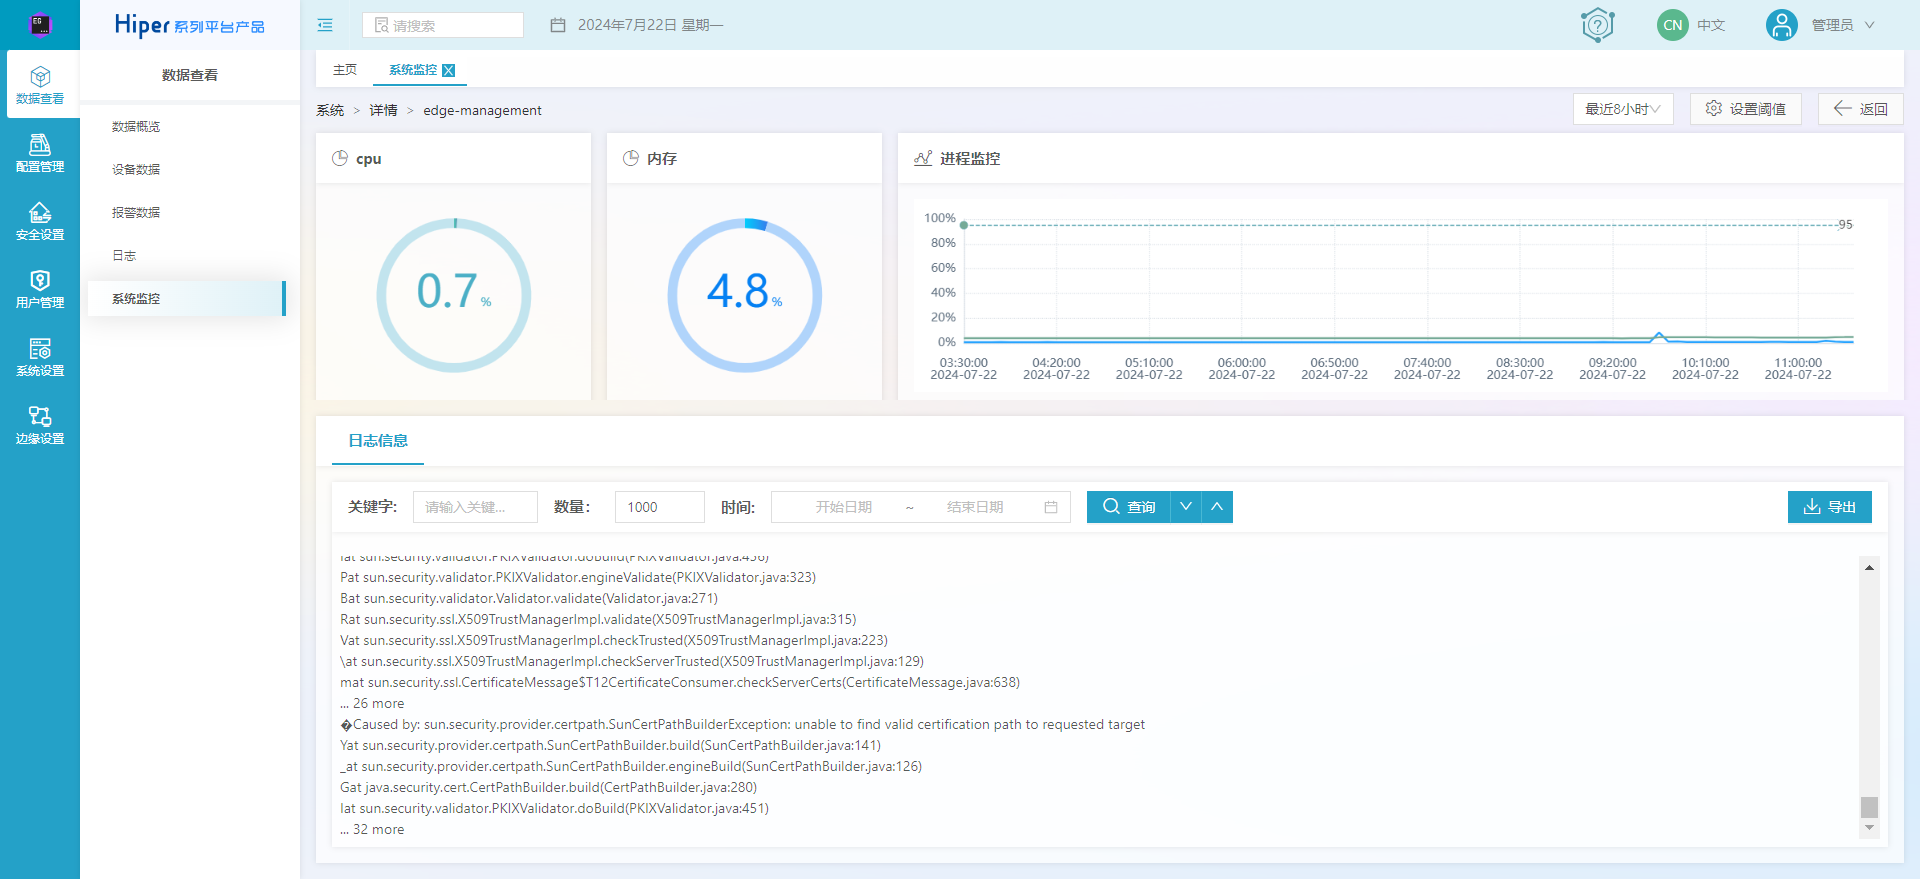Open the 安全设置 sidebar section
The height and width of the screenshot is (879, 1920).
tap(40, 221)
